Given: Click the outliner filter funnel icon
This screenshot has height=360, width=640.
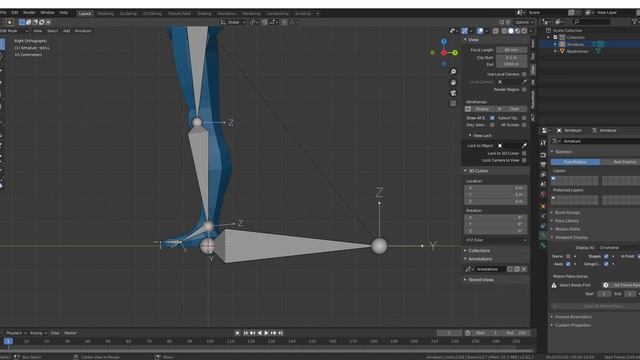Looking at the screenshot, I should pyautogui.click(x=635, y=22).
